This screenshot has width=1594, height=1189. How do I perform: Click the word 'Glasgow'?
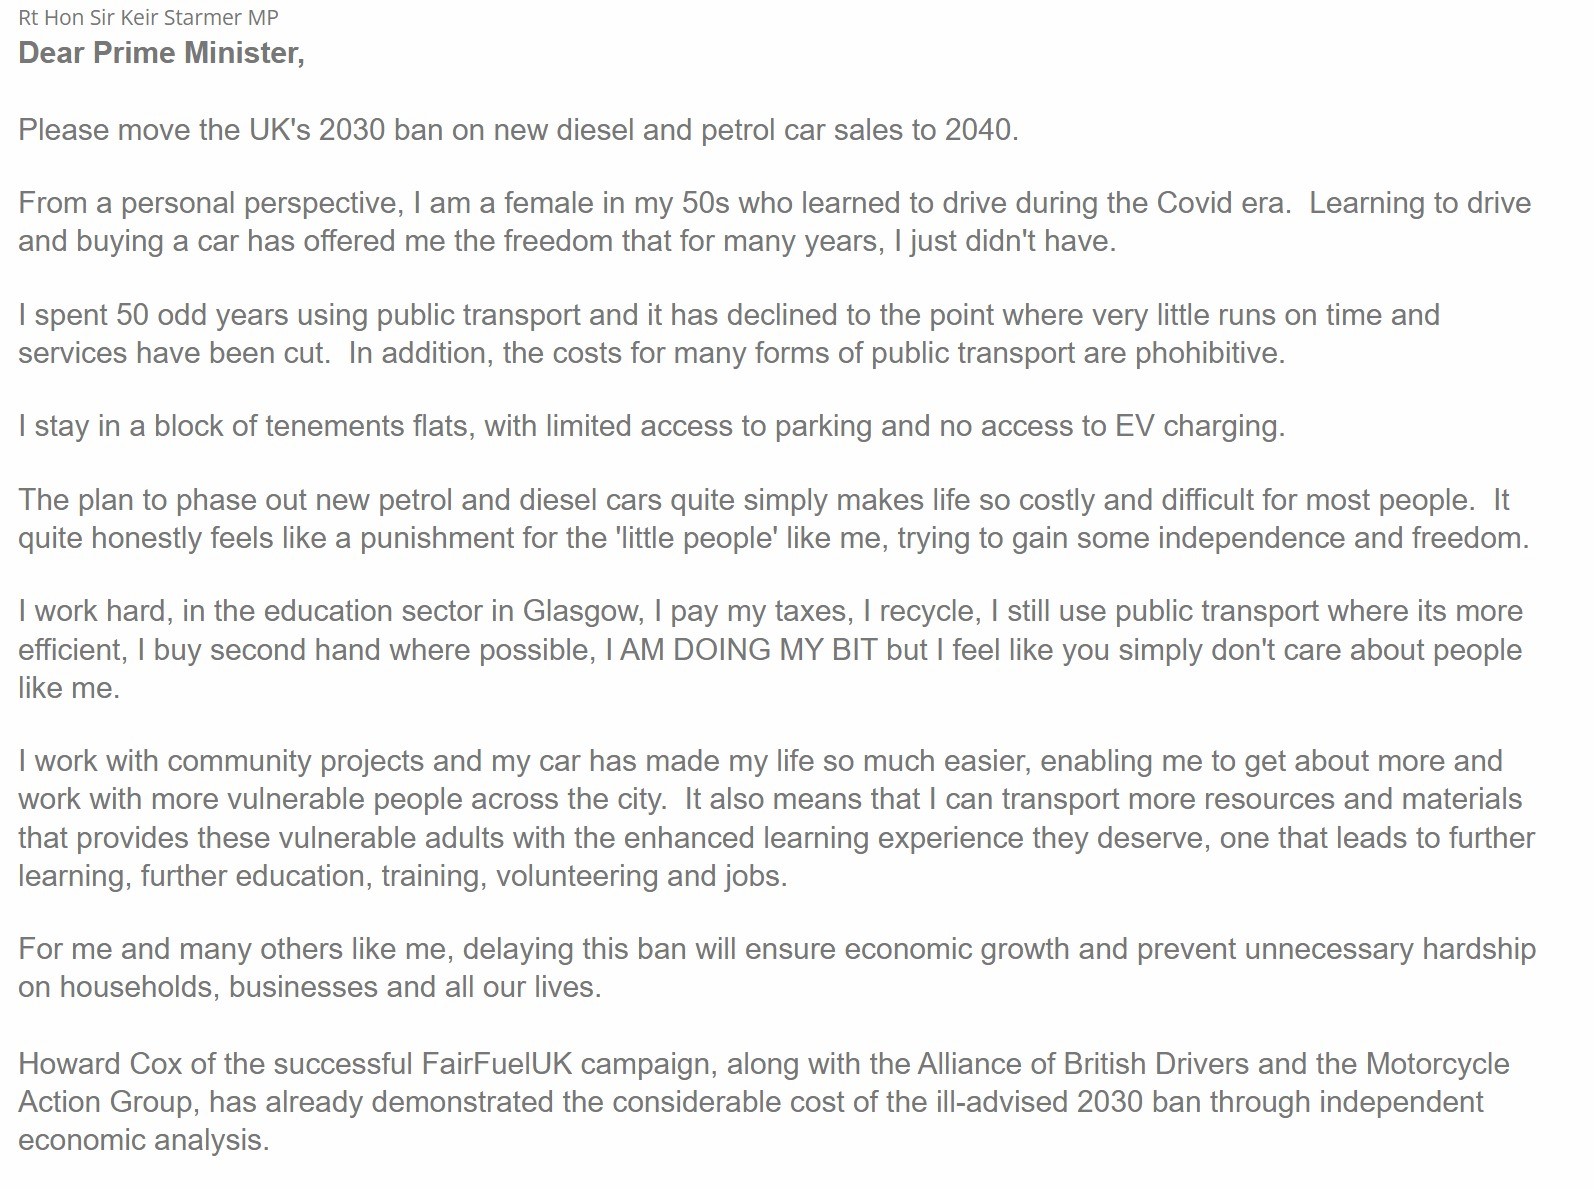[x=582, y=611]
